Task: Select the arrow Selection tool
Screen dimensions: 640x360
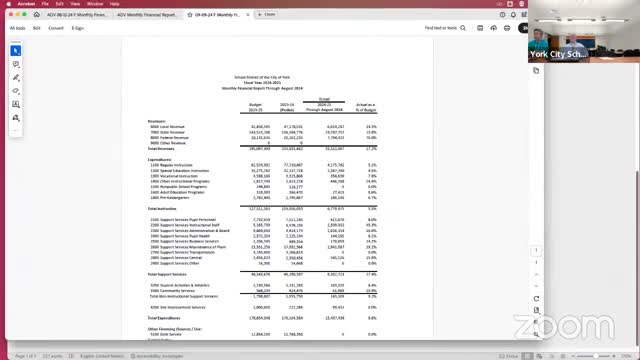Action: [16, 51]
